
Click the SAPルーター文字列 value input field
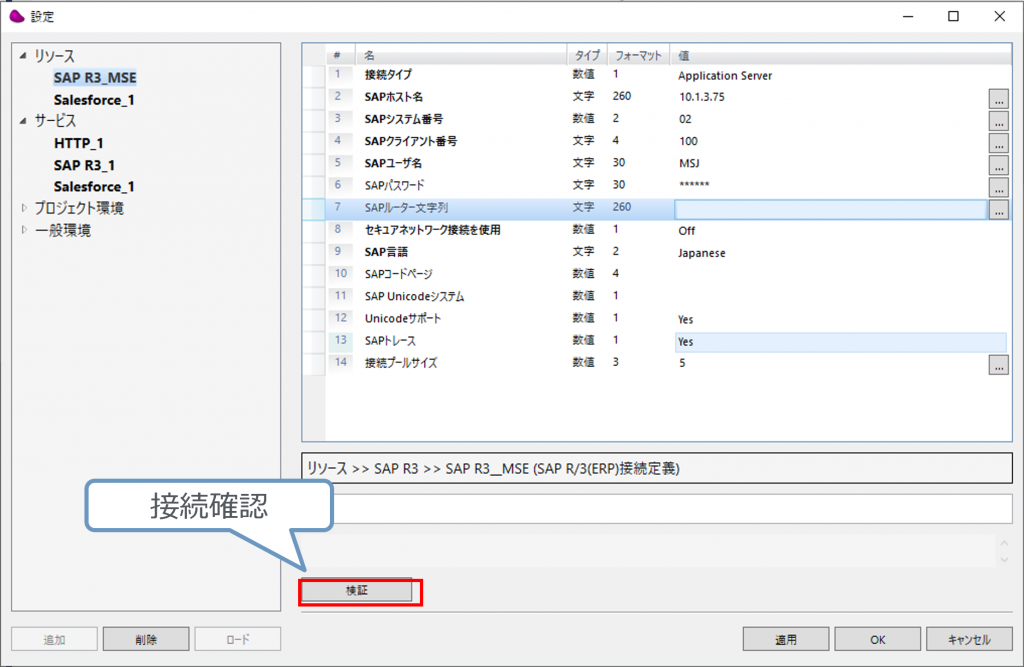[830, 209]
